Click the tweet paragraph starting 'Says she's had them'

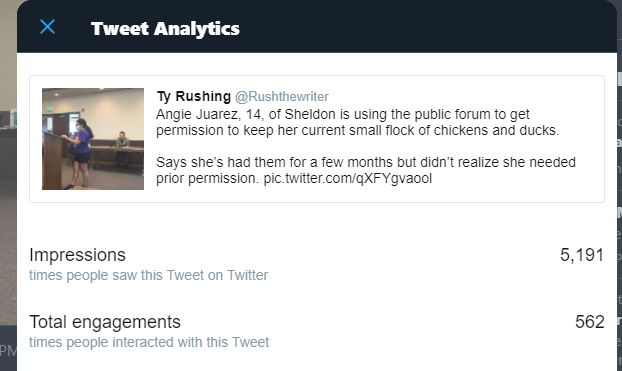click(x=365, y=170)
